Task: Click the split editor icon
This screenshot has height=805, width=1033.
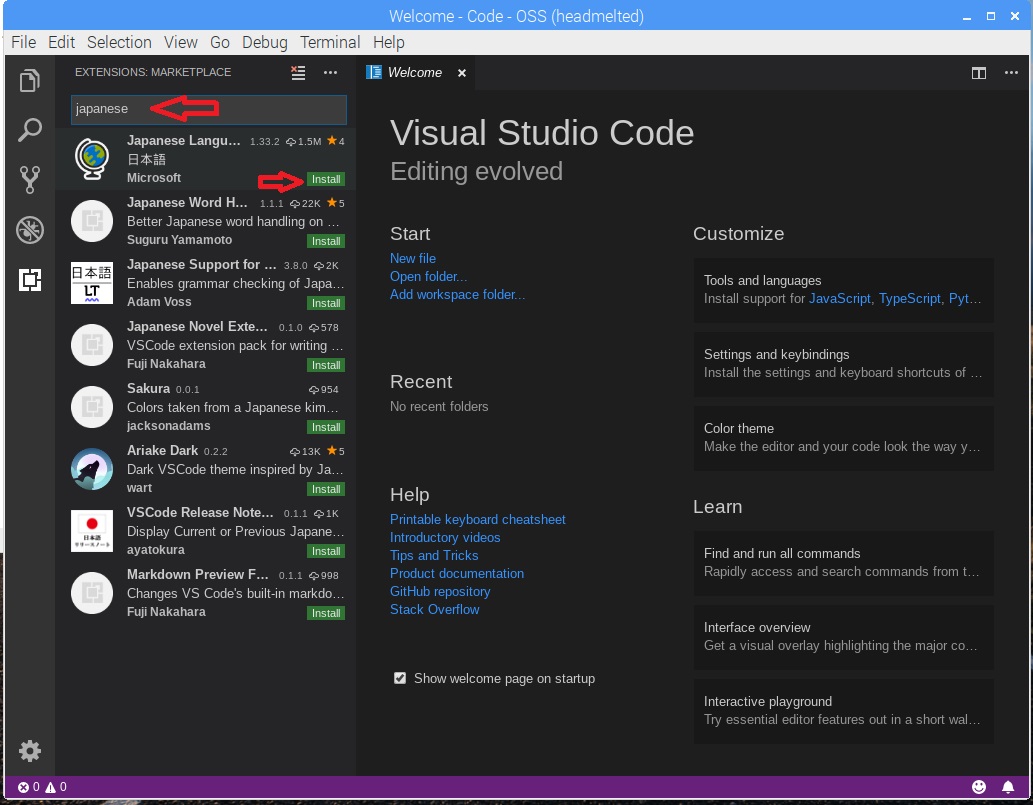Action: tap(979, 73)
